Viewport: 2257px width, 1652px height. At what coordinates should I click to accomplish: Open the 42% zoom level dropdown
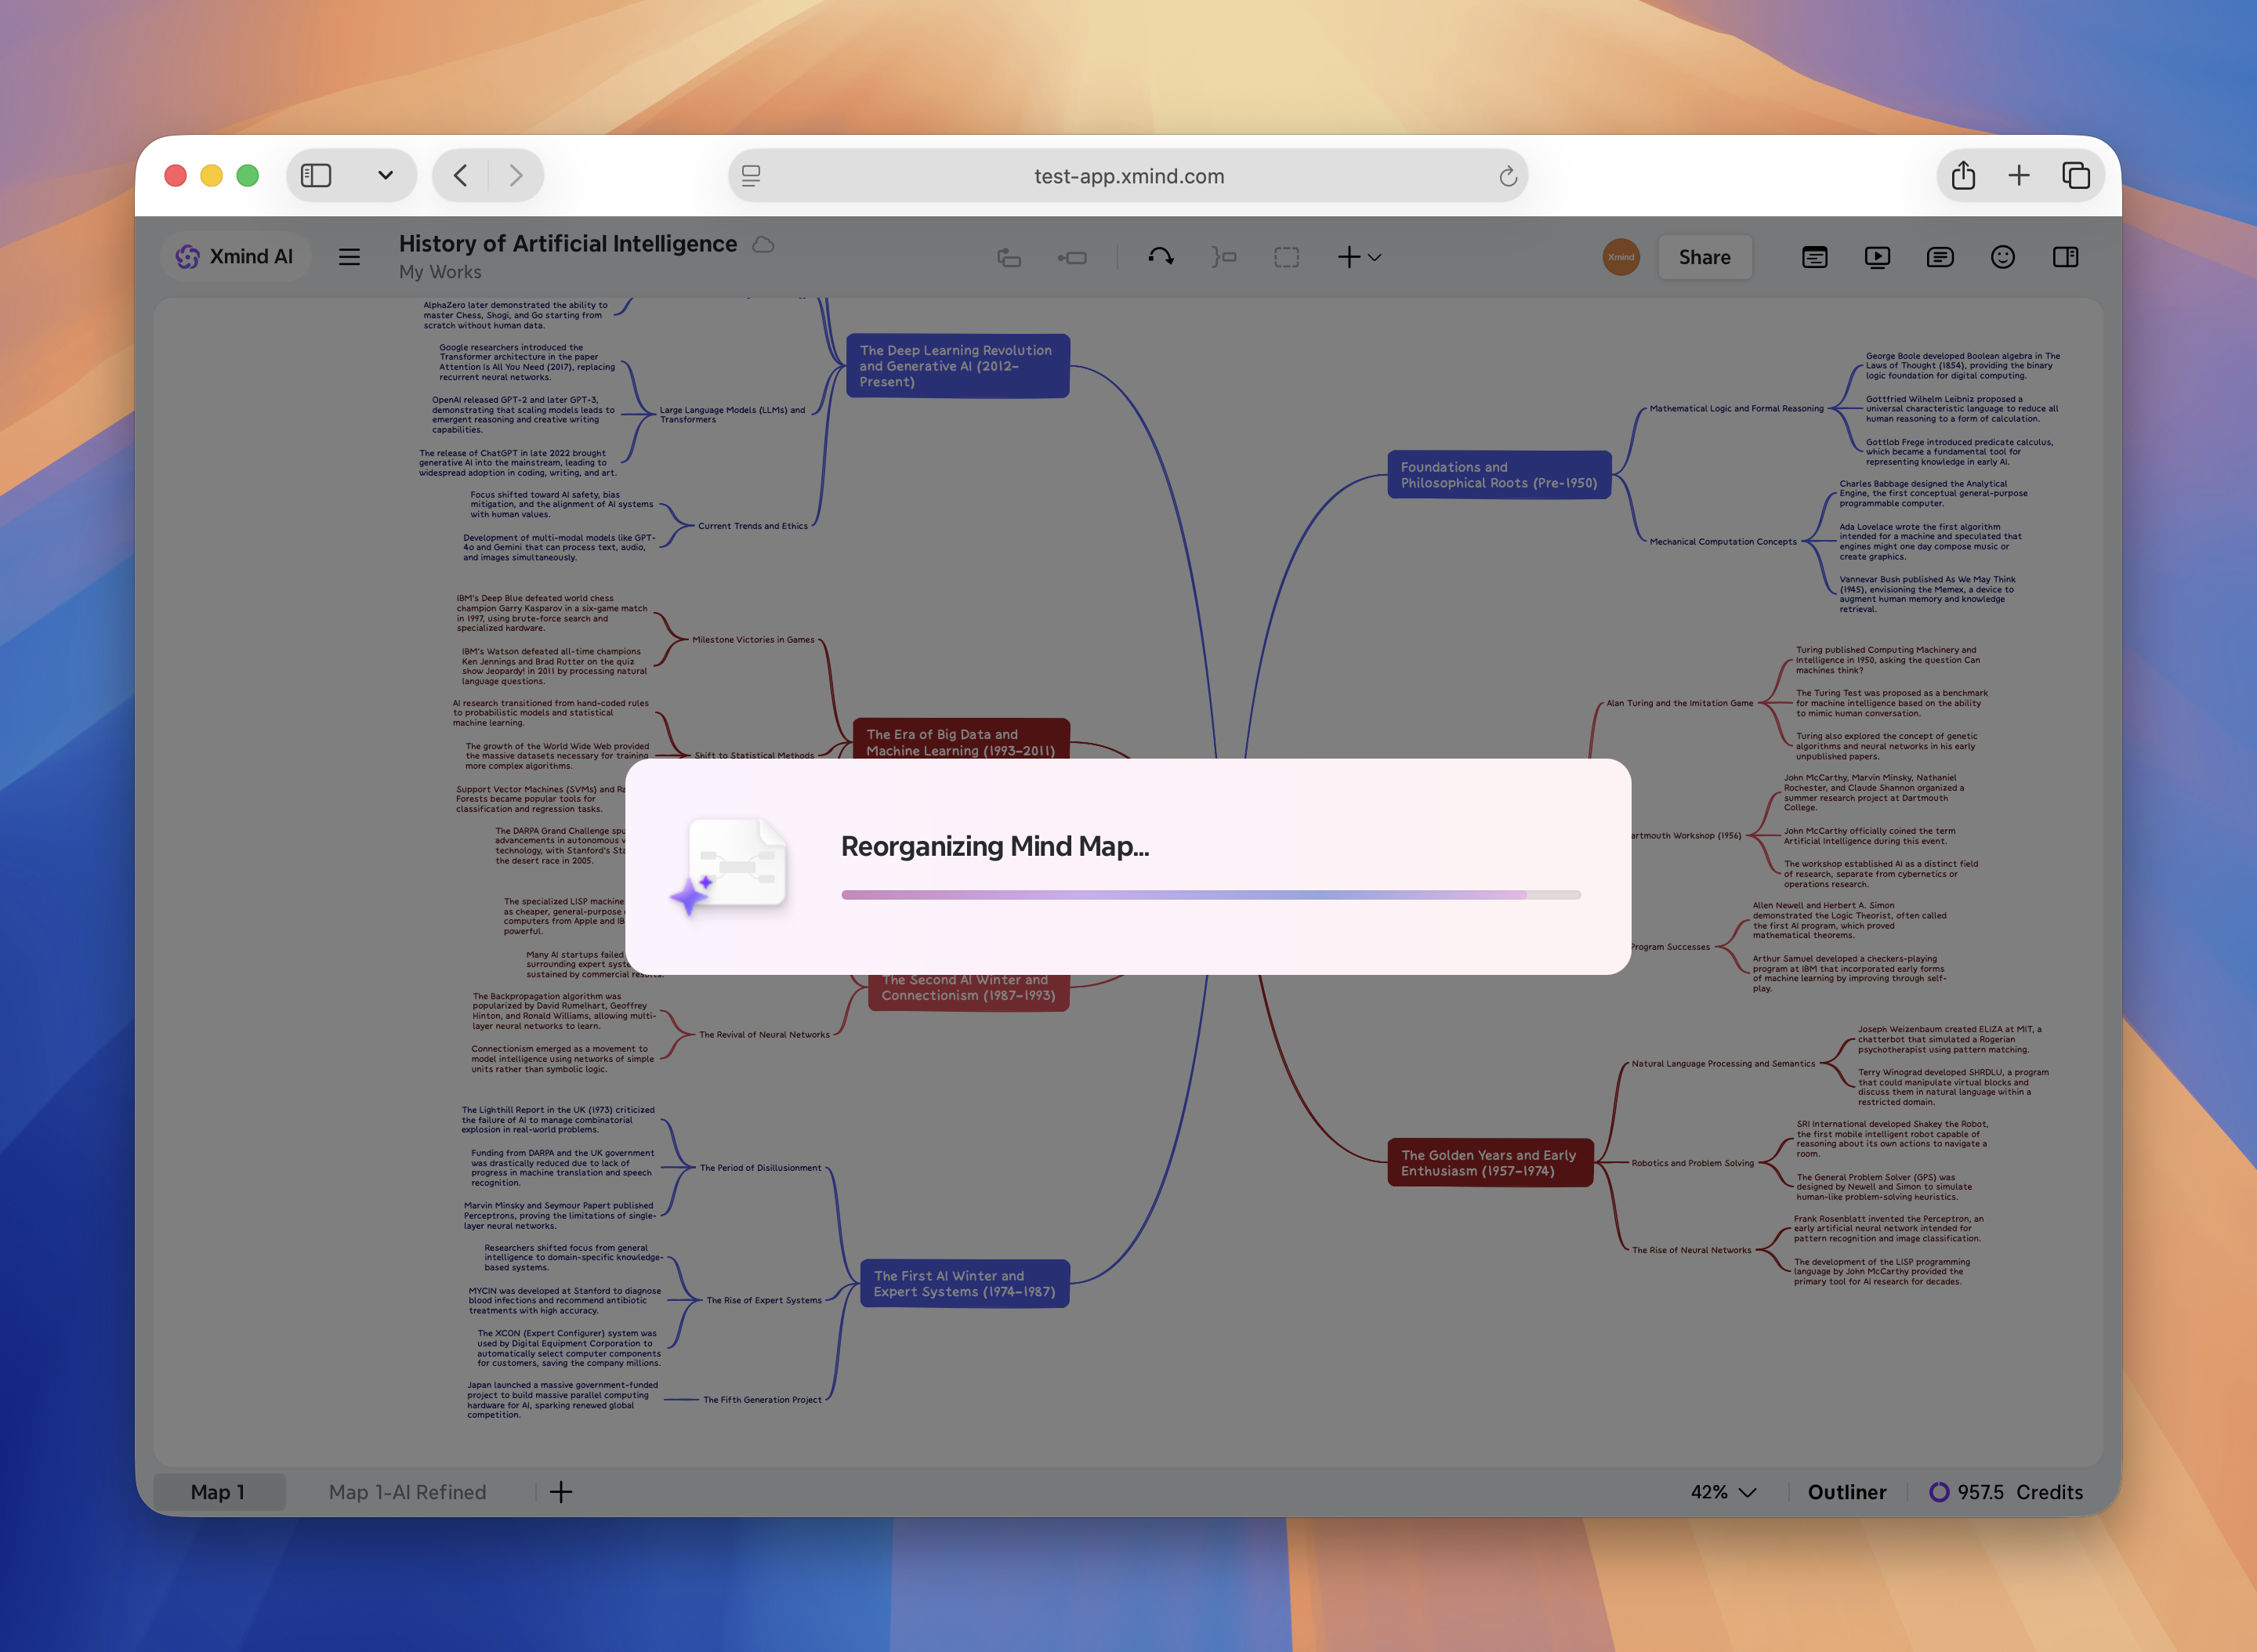pyautogui.click(x=1723, y=1492)
